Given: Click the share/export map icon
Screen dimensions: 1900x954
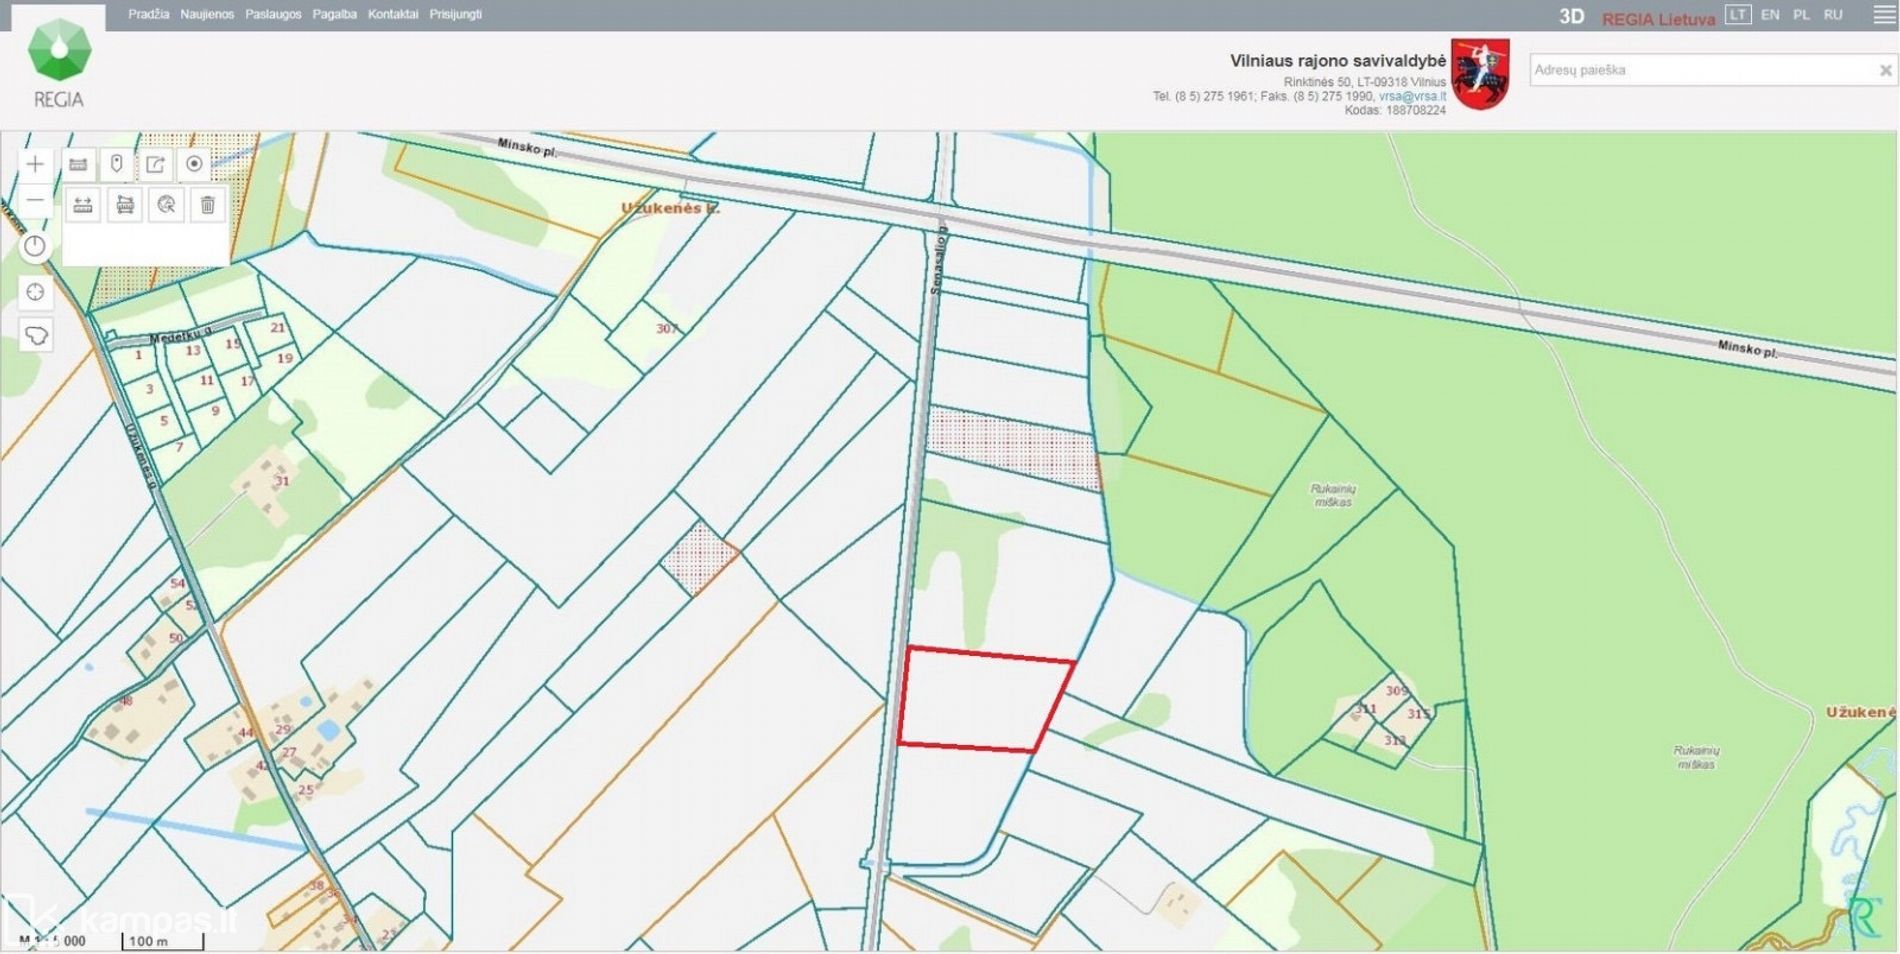Looking at the screenshot, I should [156, 164].
